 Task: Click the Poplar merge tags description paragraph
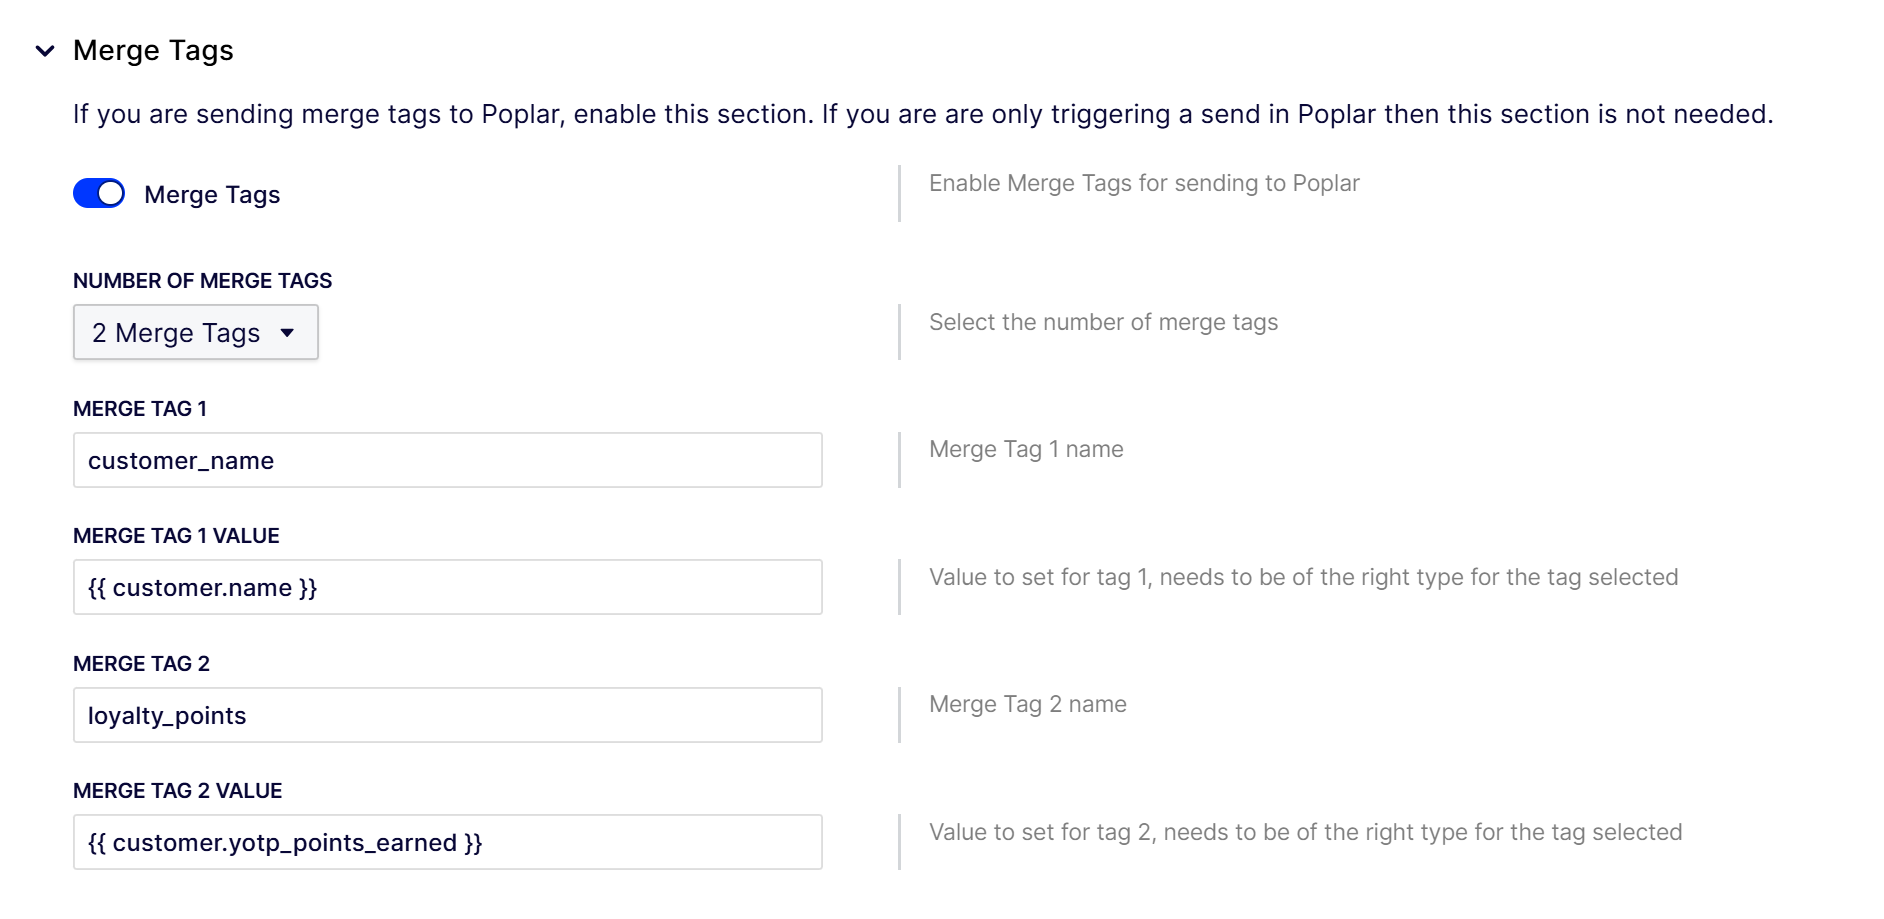point(922,114)
